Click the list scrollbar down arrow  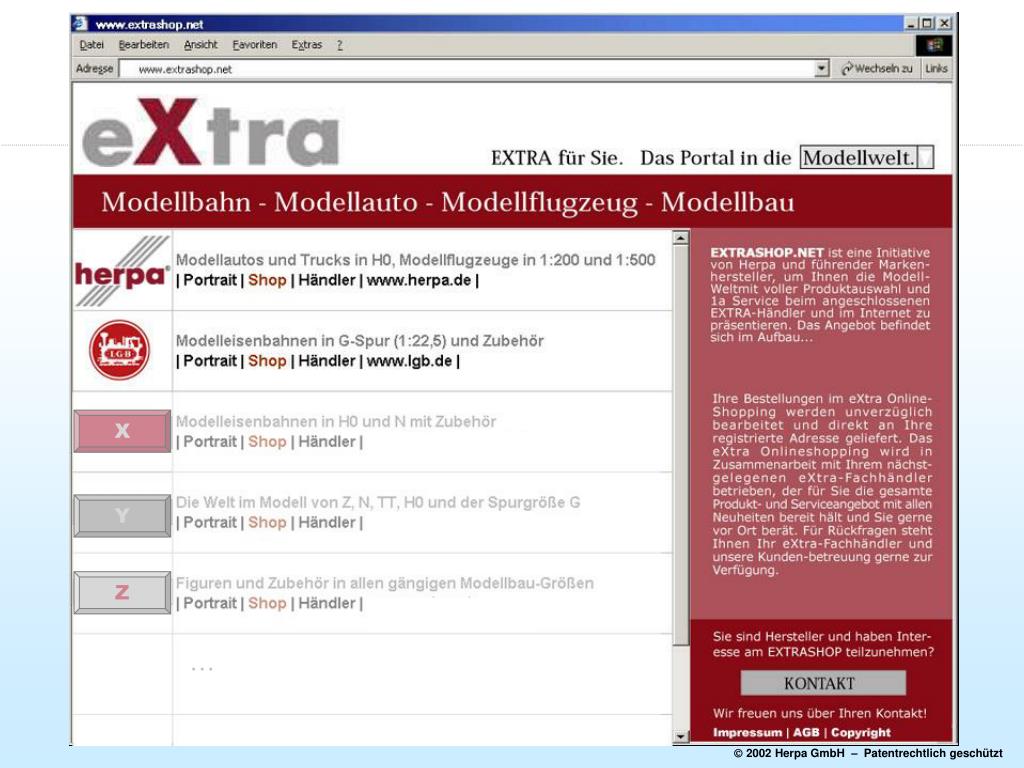click(x=680, y=737)
